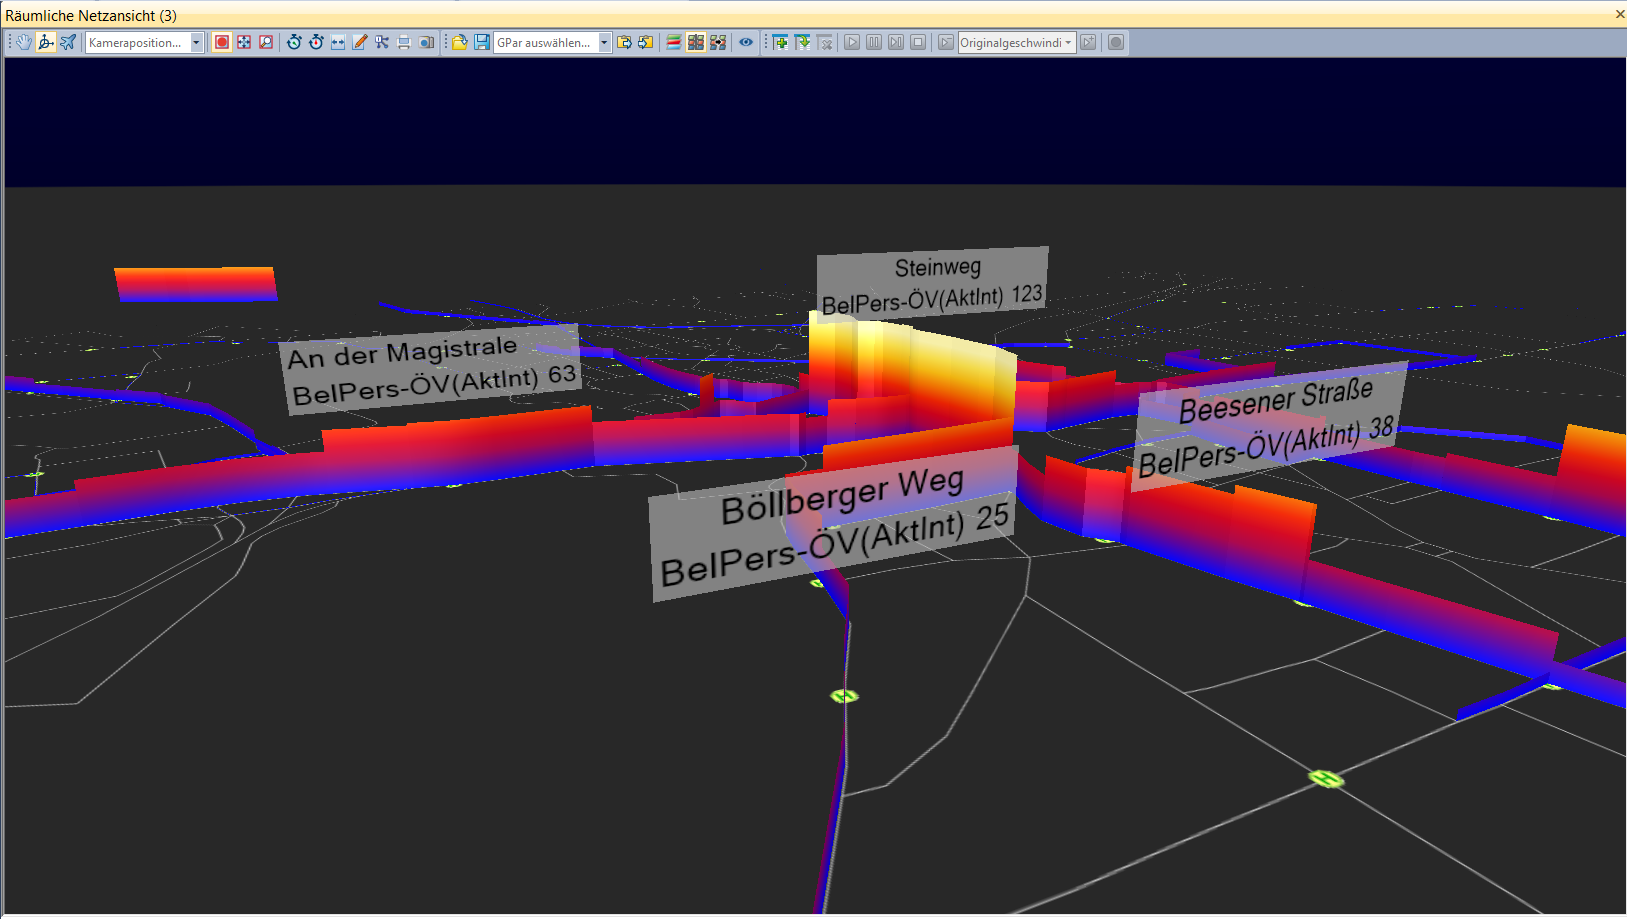Toggle the highlighted rotate axis mode button

click(x=46, y=42)
